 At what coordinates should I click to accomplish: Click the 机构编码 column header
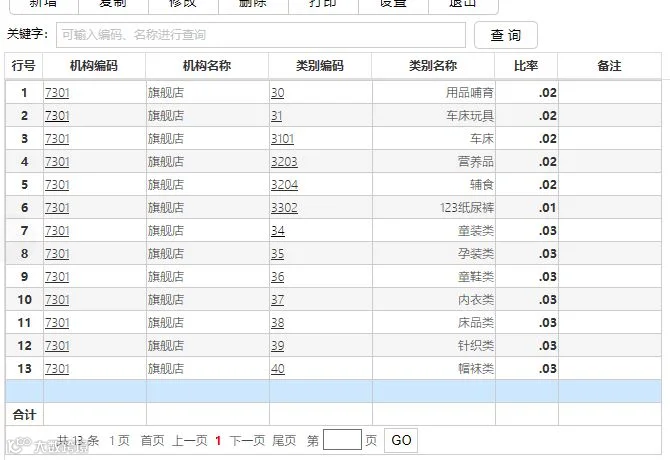point(94,66)
